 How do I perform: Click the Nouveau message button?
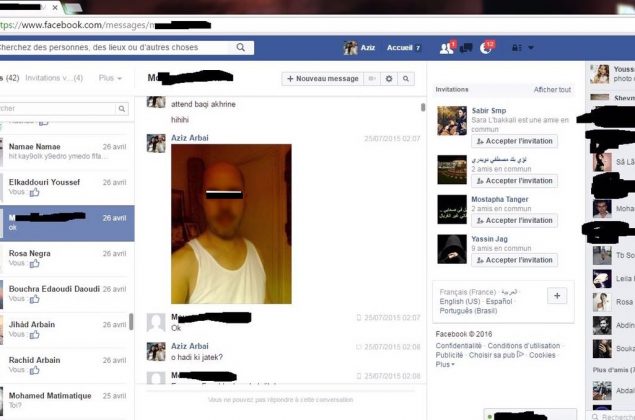[321, 78]
